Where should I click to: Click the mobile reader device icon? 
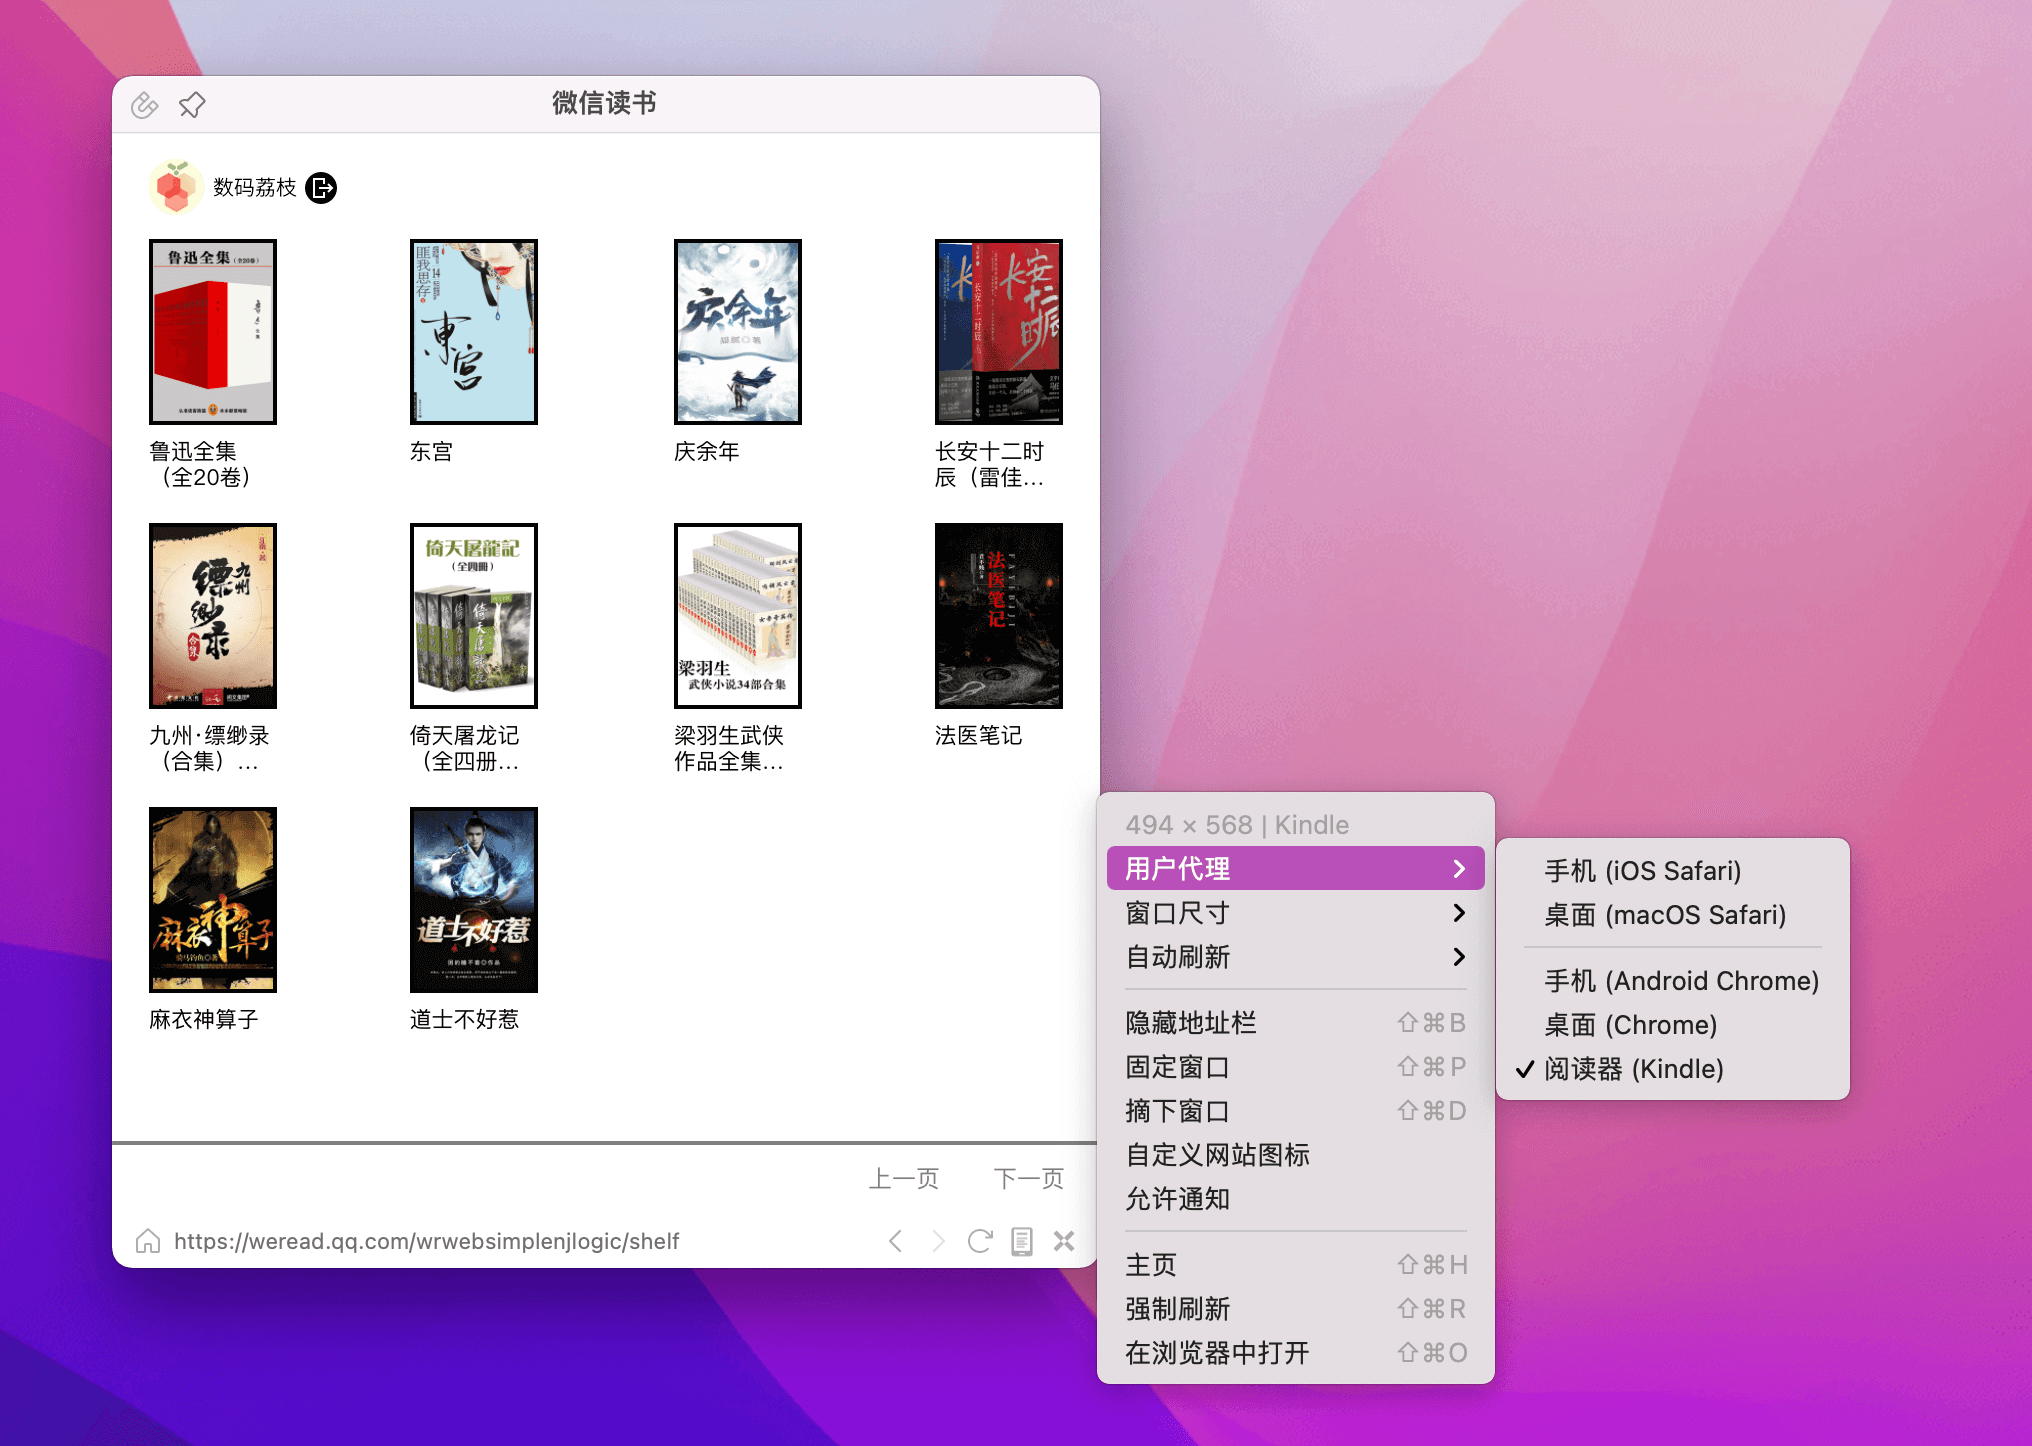(x=1022, y=1240)
